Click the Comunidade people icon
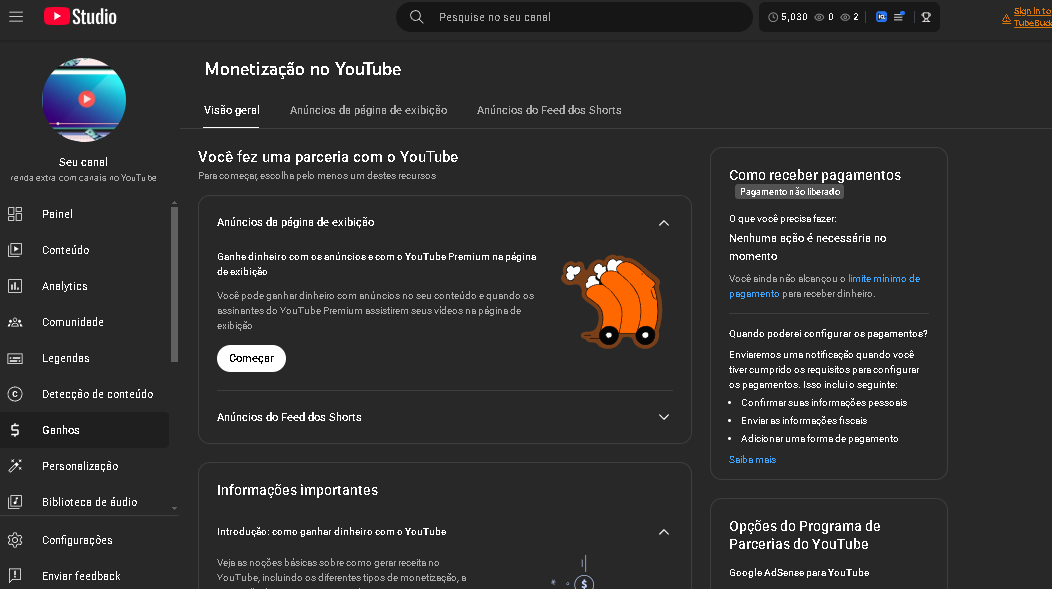1052x589 pixels. [15, 323]
